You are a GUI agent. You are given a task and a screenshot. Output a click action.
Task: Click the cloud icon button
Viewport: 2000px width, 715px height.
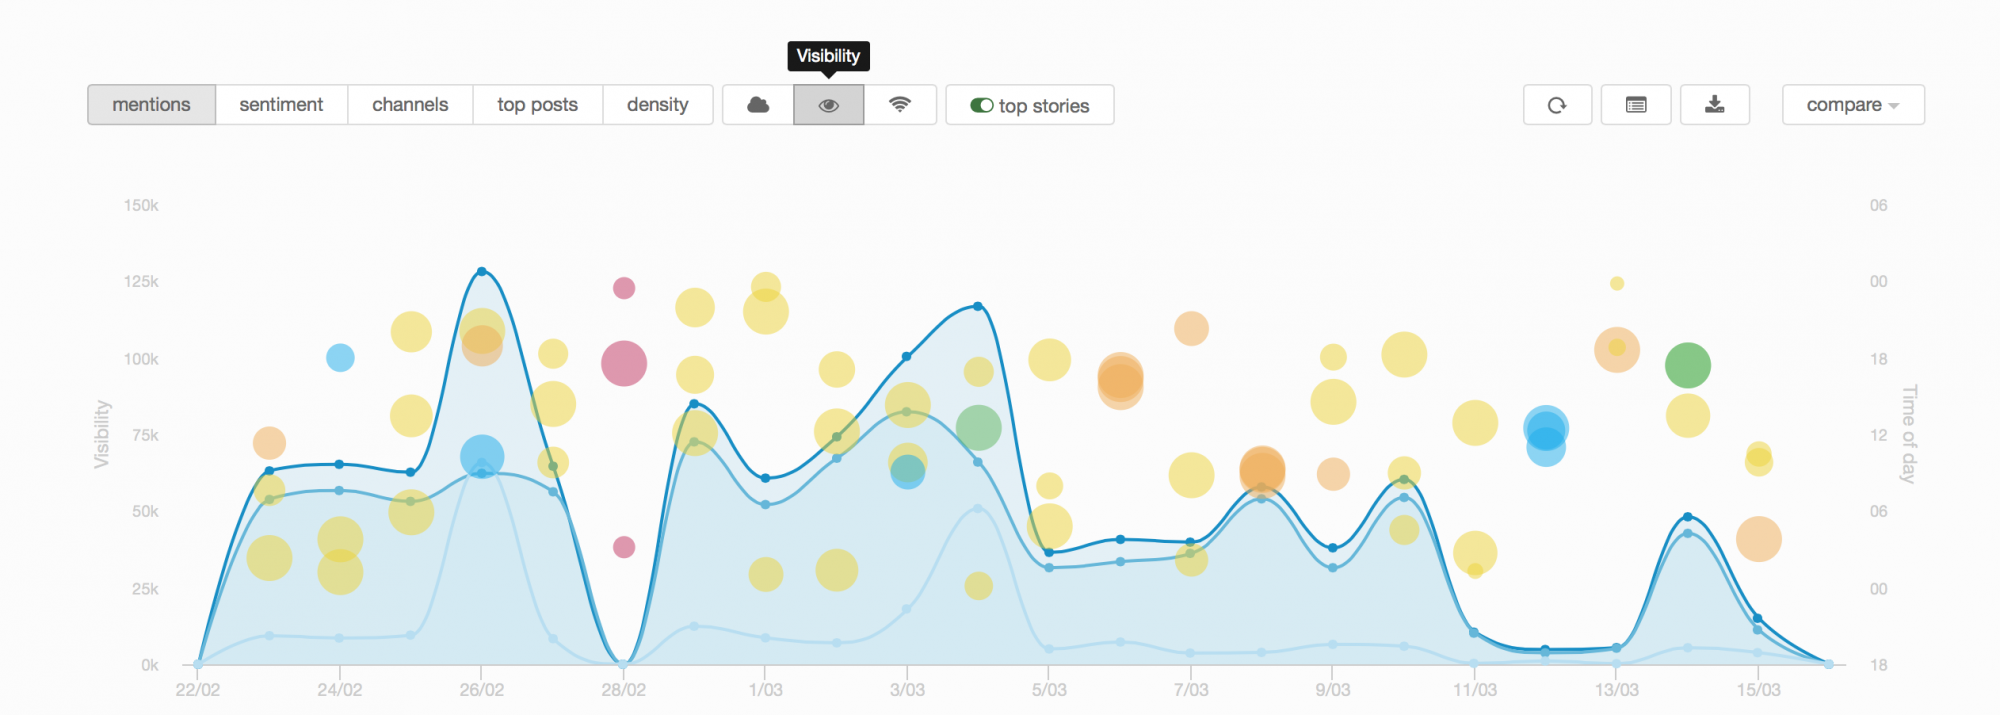tap(758, 105)
